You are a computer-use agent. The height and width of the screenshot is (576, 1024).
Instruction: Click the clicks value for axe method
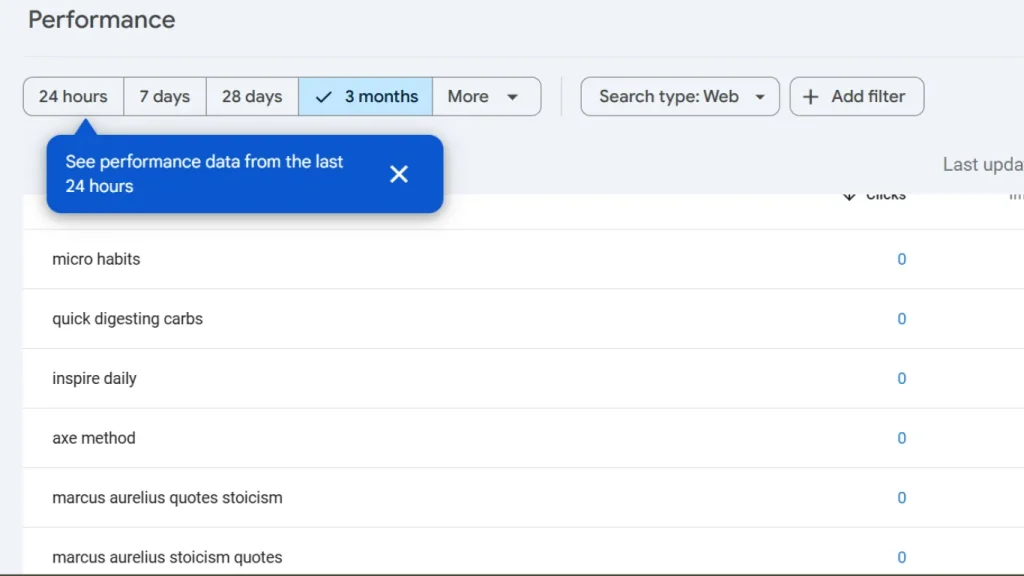coord(901,438)
